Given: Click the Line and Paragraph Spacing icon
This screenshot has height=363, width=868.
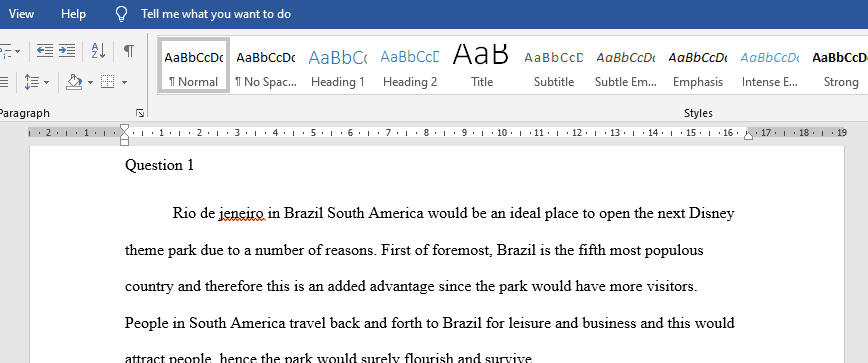Looking at the screenshot, I should 32,82.
